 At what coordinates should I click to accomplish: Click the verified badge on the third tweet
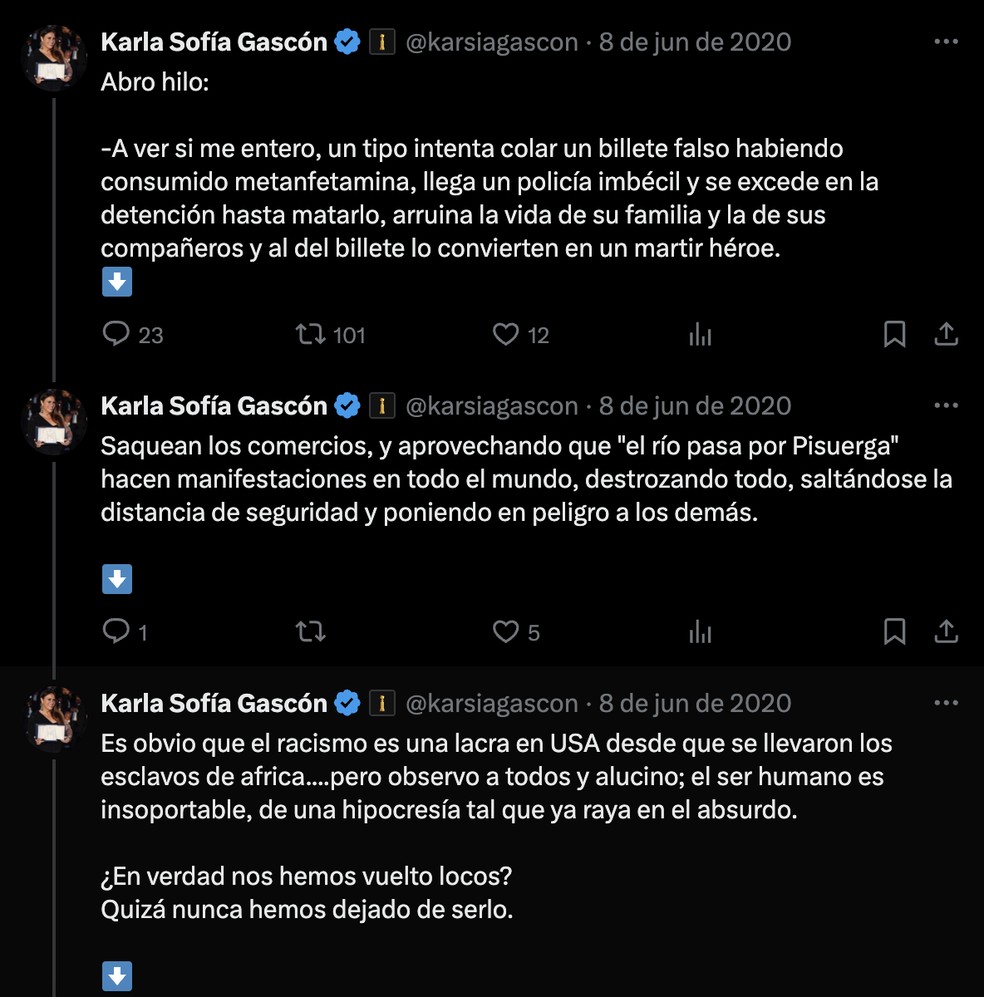(346, 703)
